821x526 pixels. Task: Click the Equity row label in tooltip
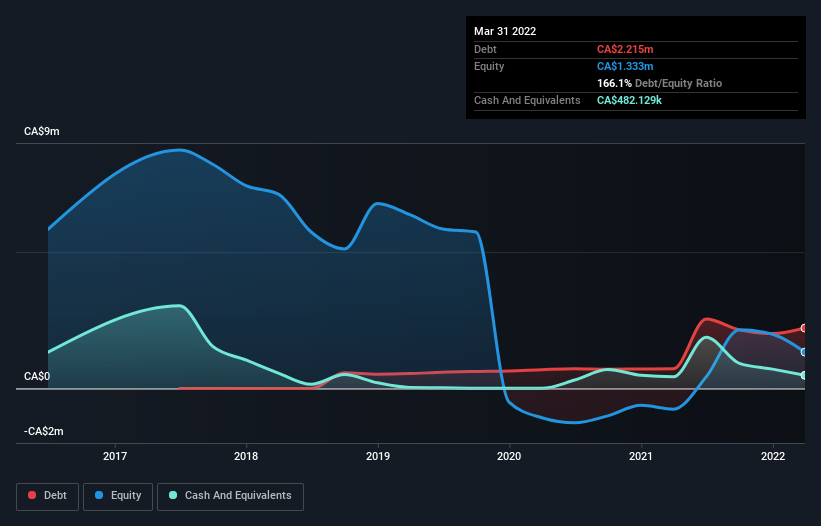click(x=489, y=66)
